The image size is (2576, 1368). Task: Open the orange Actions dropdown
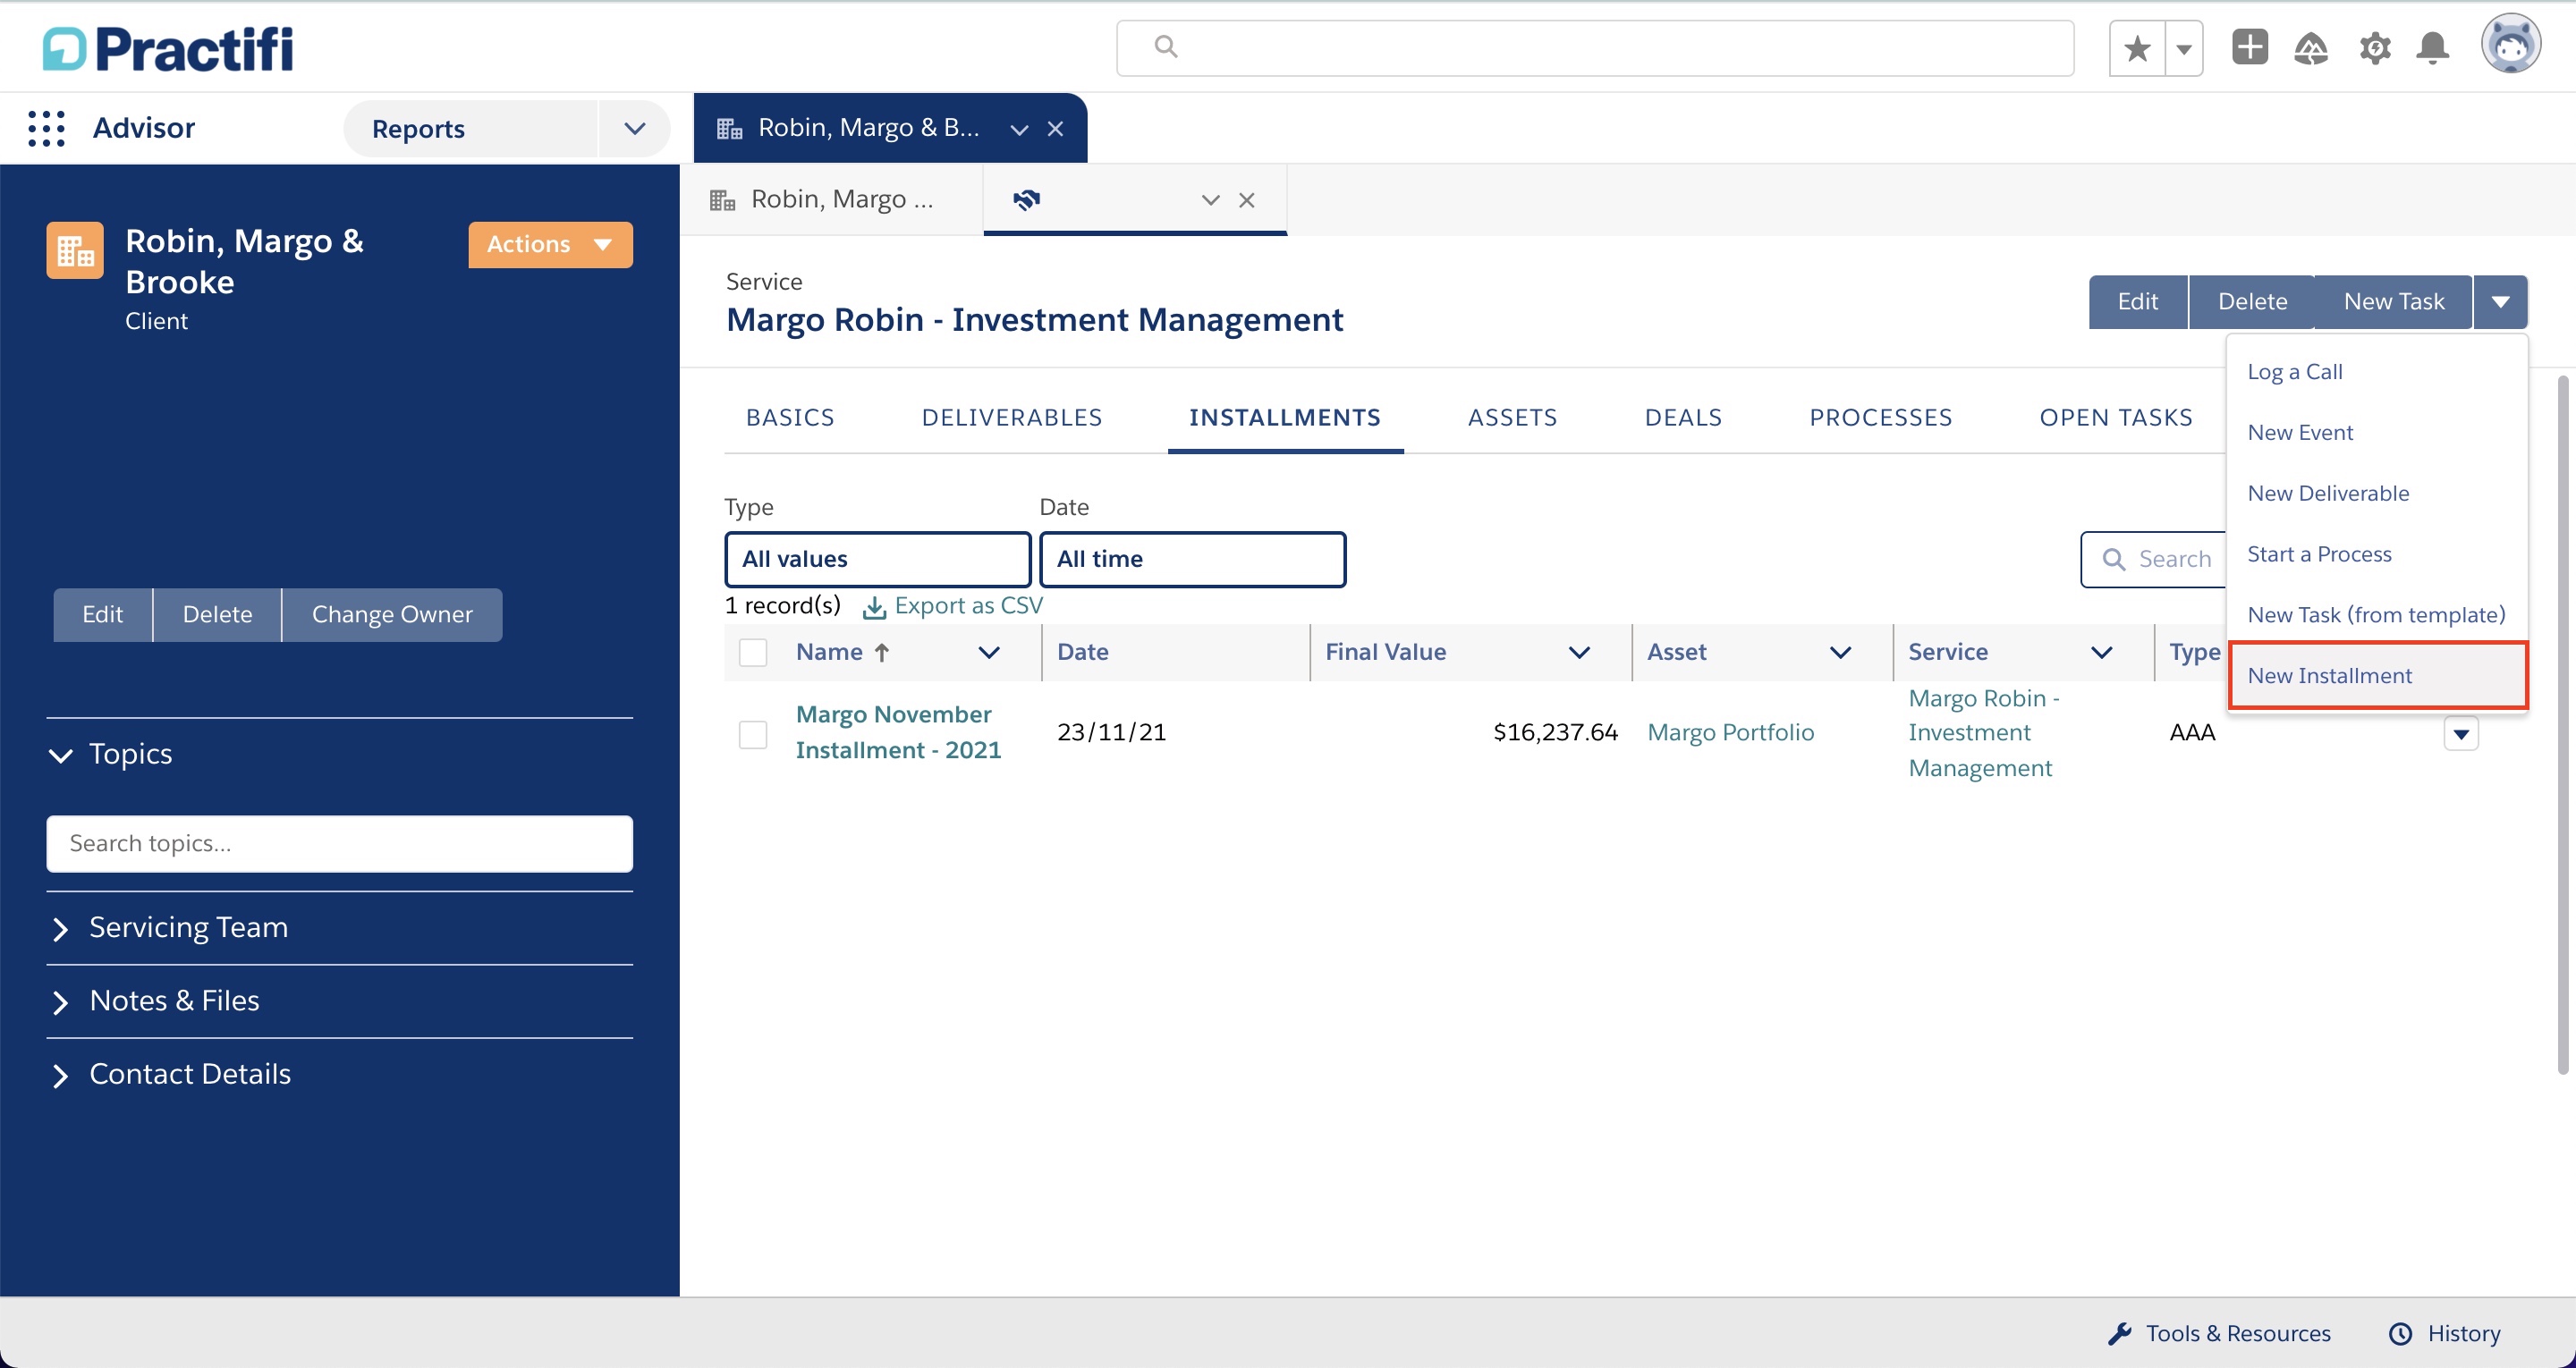[550, 244]
